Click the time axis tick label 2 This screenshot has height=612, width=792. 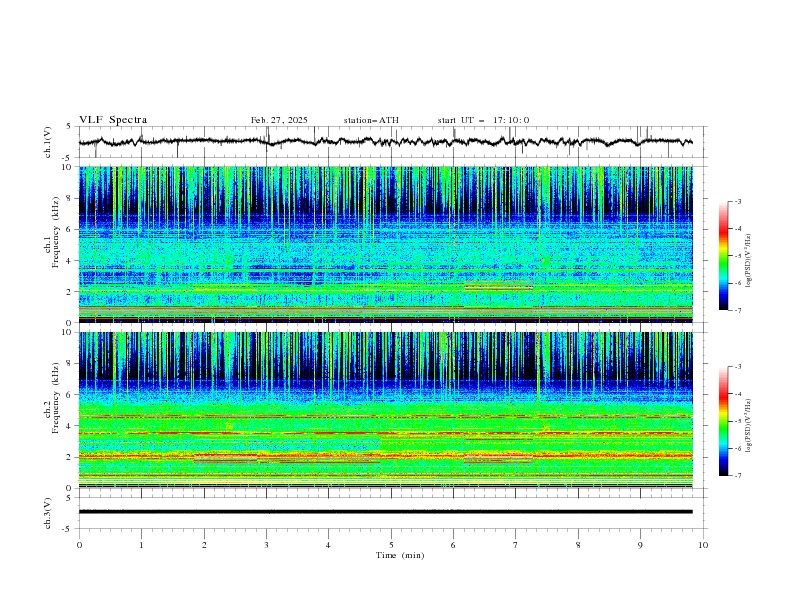click(204, 545)
